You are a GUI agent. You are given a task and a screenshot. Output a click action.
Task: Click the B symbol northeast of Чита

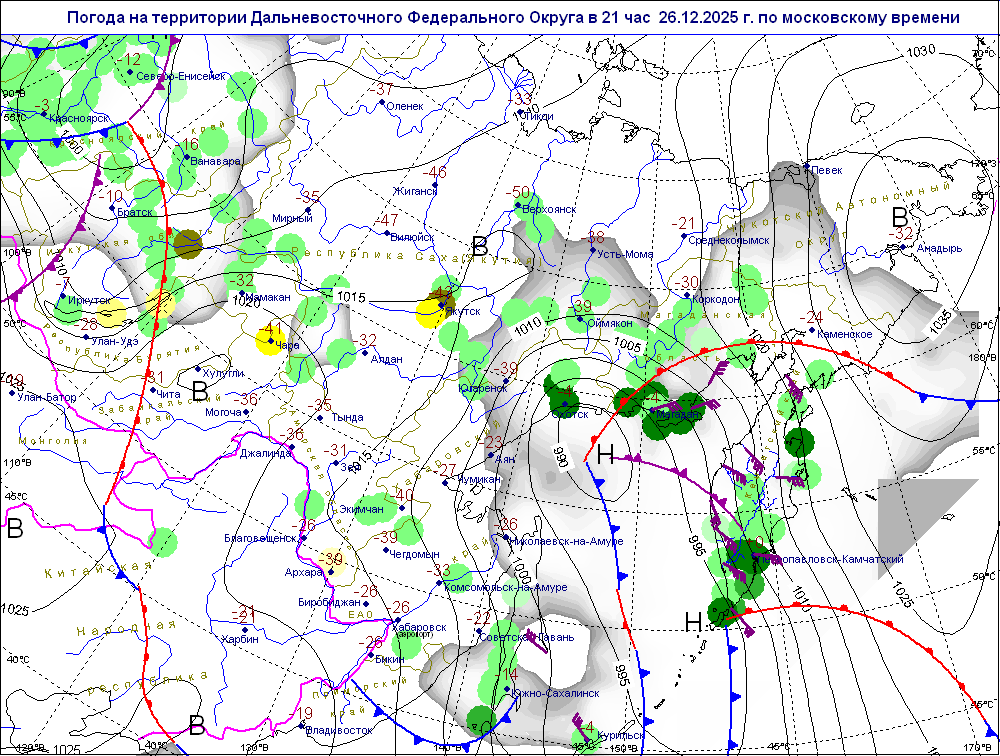tap(200, 388)
